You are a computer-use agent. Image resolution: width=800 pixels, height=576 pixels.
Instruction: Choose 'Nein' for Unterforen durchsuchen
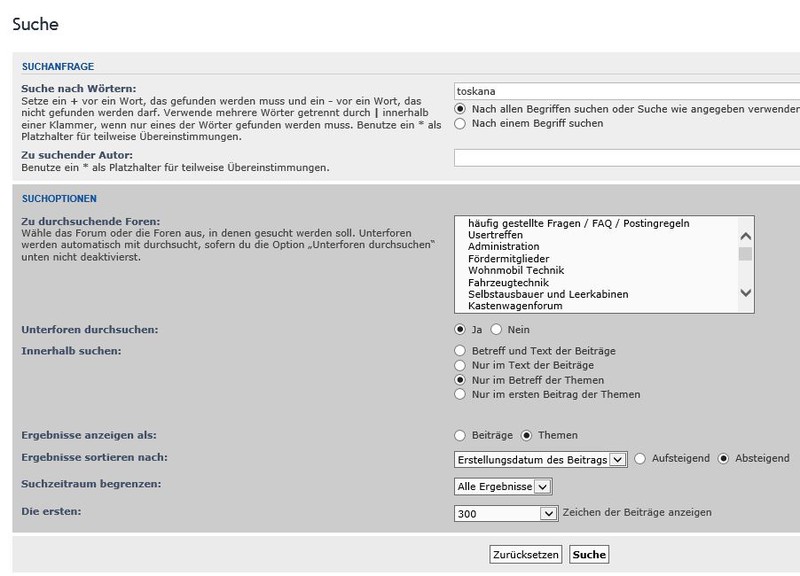click(x=495, y=329)
